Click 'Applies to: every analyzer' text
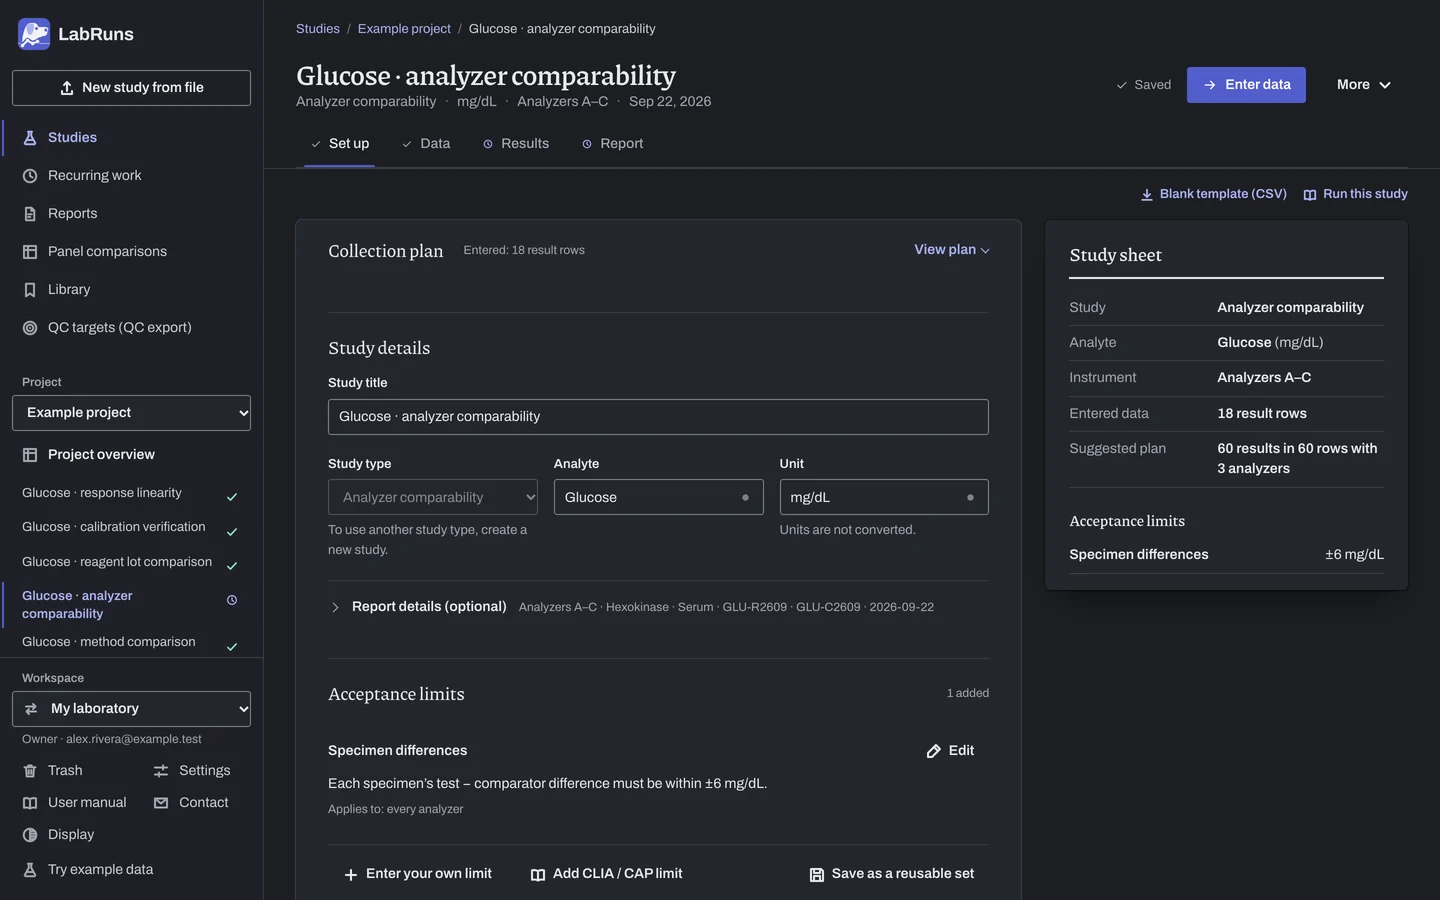 (395, 809)
